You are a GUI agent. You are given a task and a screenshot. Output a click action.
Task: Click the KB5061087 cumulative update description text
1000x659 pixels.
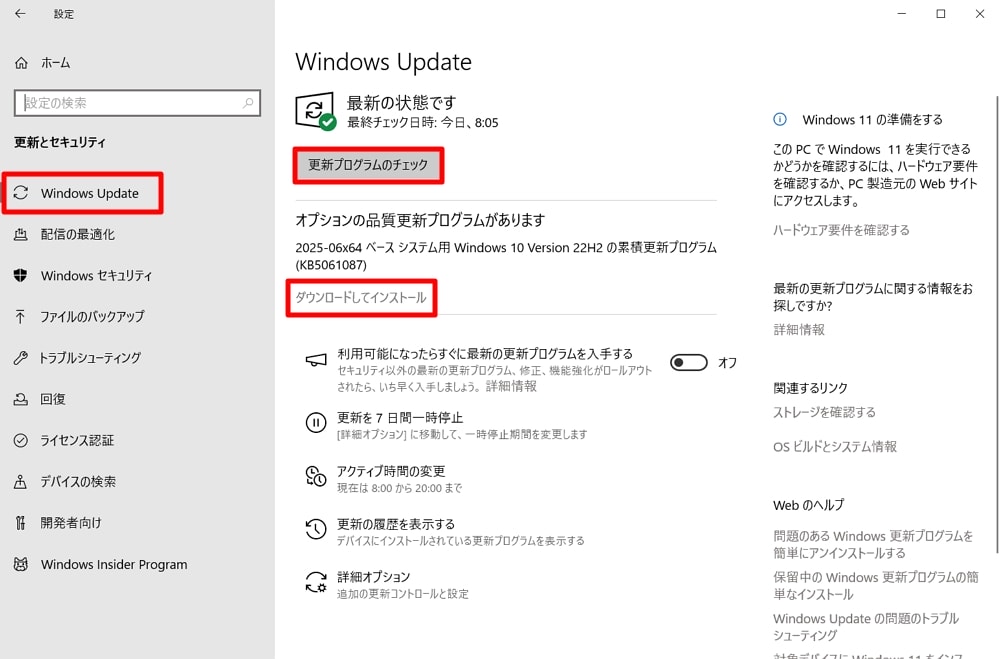pos(506,256)
